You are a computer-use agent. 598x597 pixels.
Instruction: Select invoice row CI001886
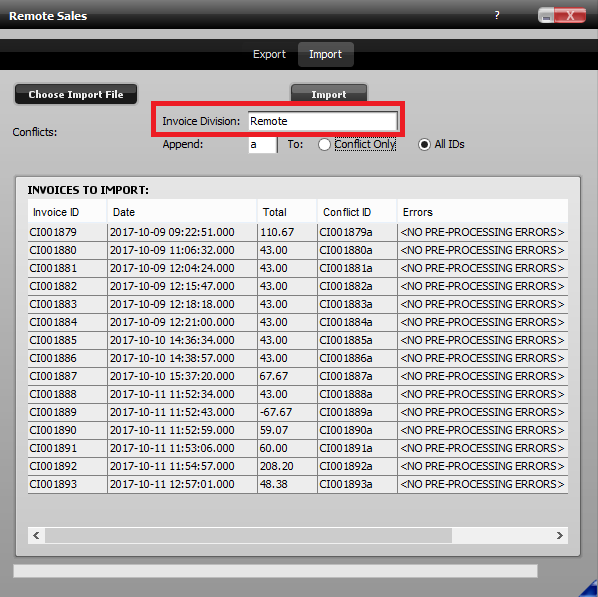[298, 358]
